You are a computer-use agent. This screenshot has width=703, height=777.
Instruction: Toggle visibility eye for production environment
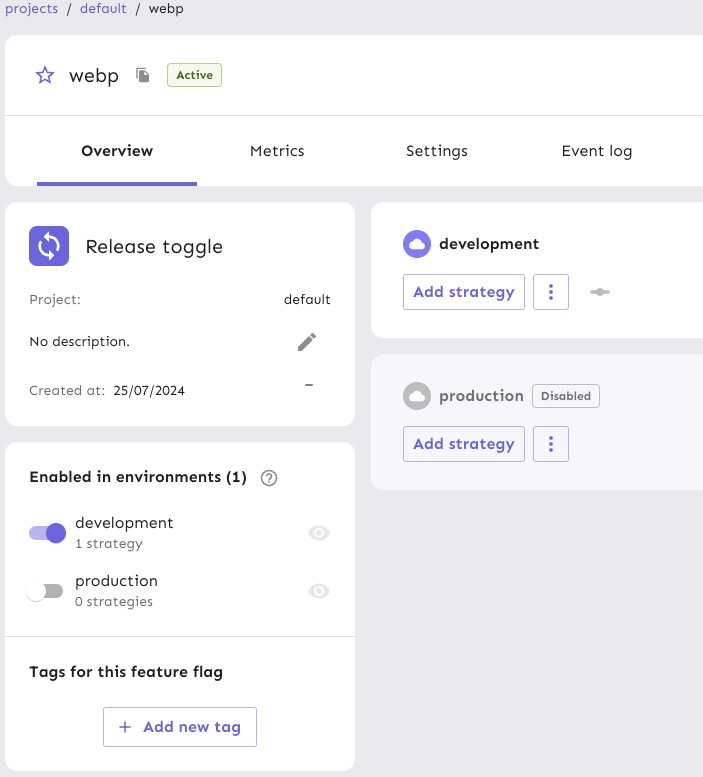click(319, 591)
